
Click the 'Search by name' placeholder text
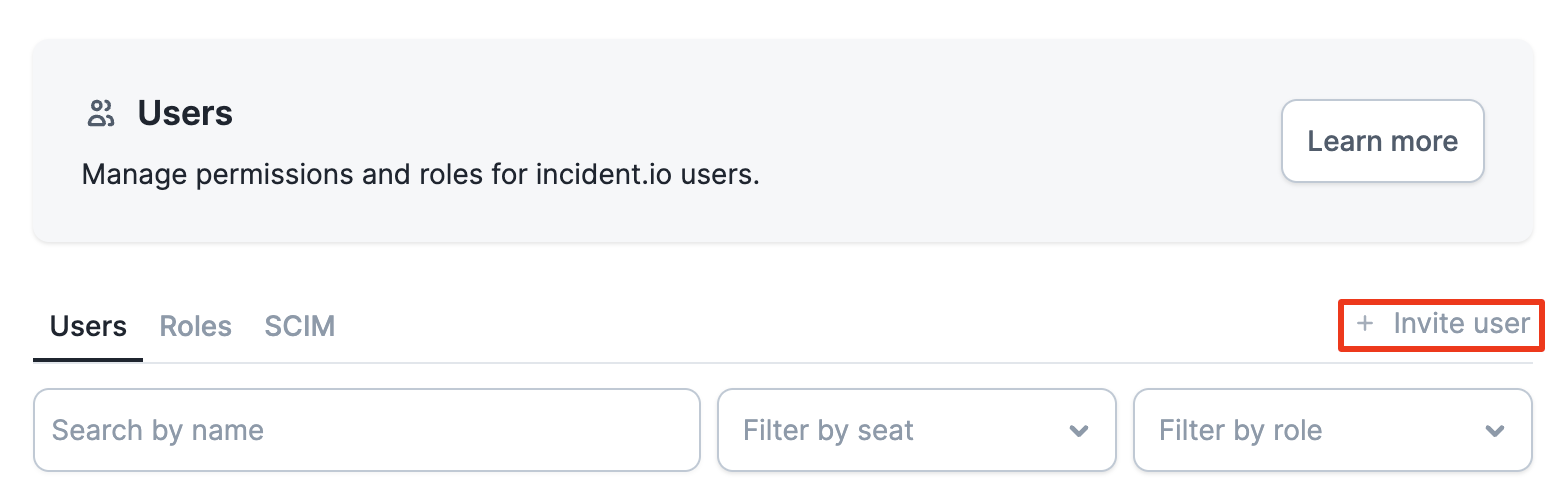point(158,431)
